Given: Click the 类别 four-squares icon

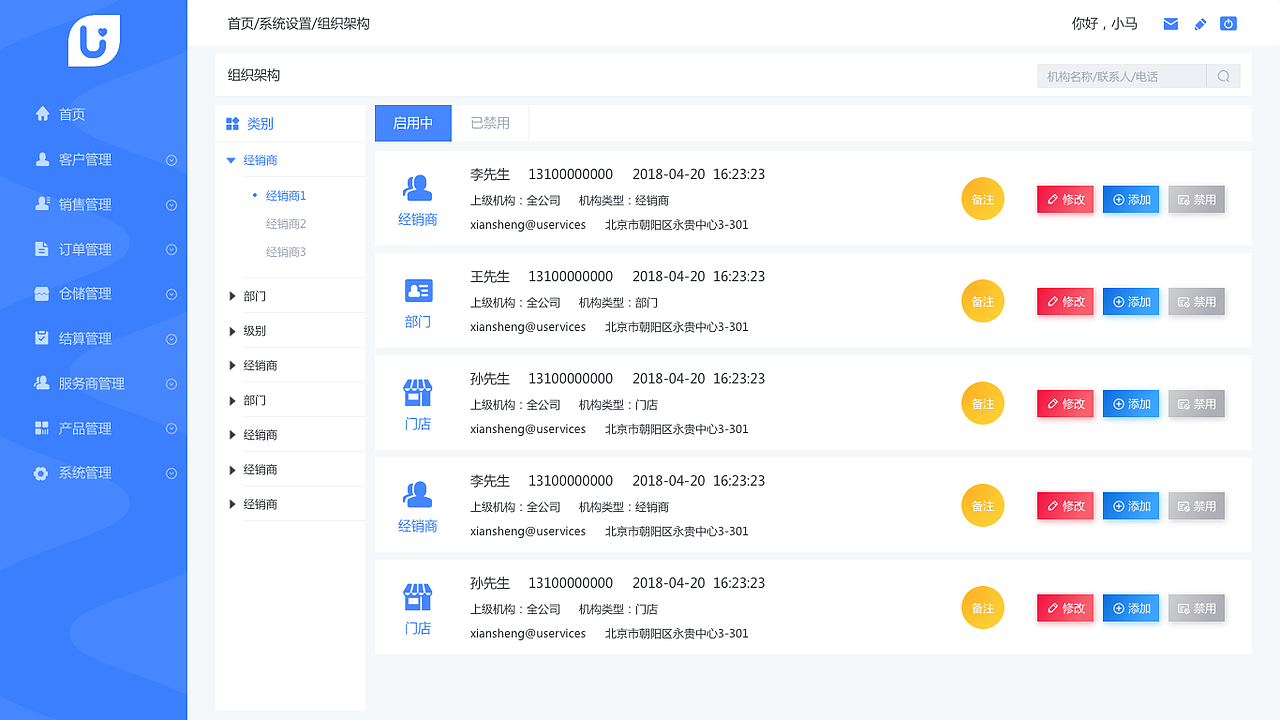Looking at the screenshot, I should pyautogui.click(x=232, y=124).
